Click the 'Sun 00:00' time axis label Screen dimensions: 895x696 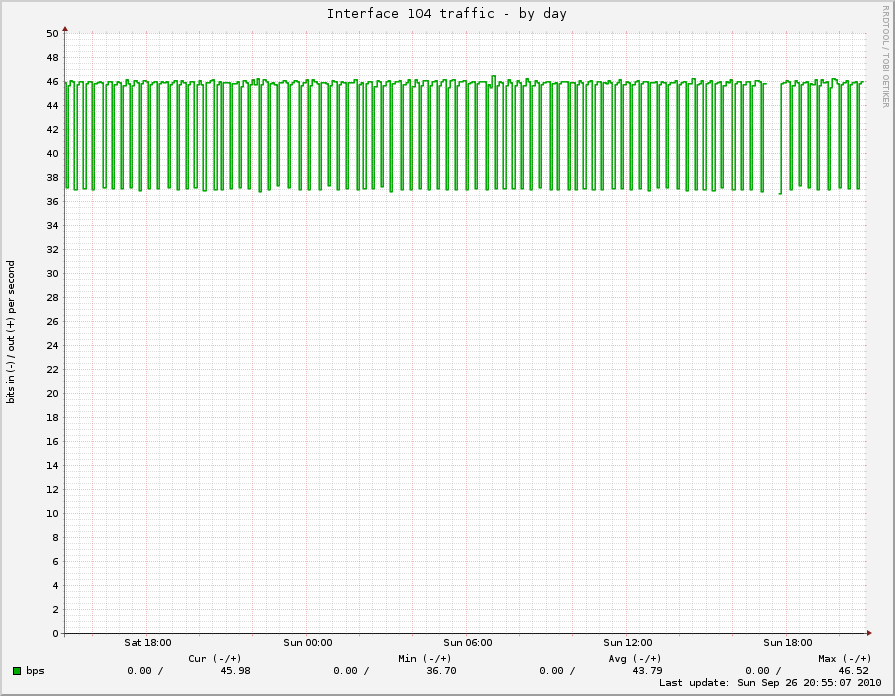(x=308, y=643)
